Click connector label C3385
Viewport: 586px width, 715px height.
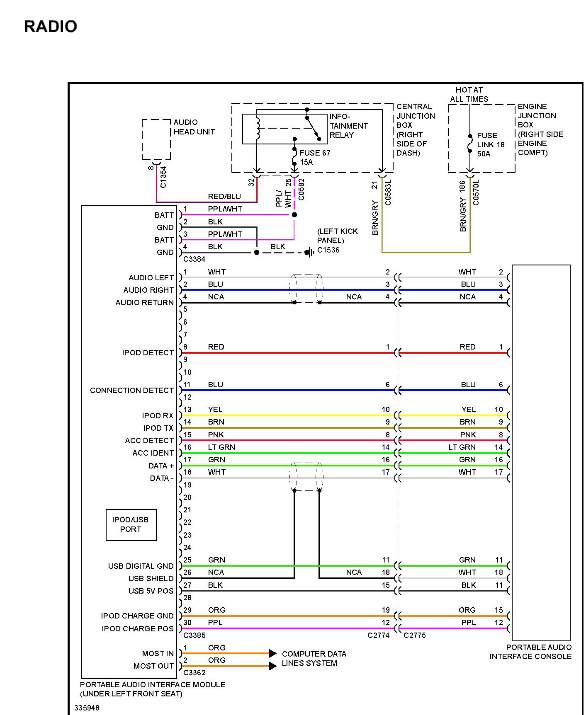point(194,635)
